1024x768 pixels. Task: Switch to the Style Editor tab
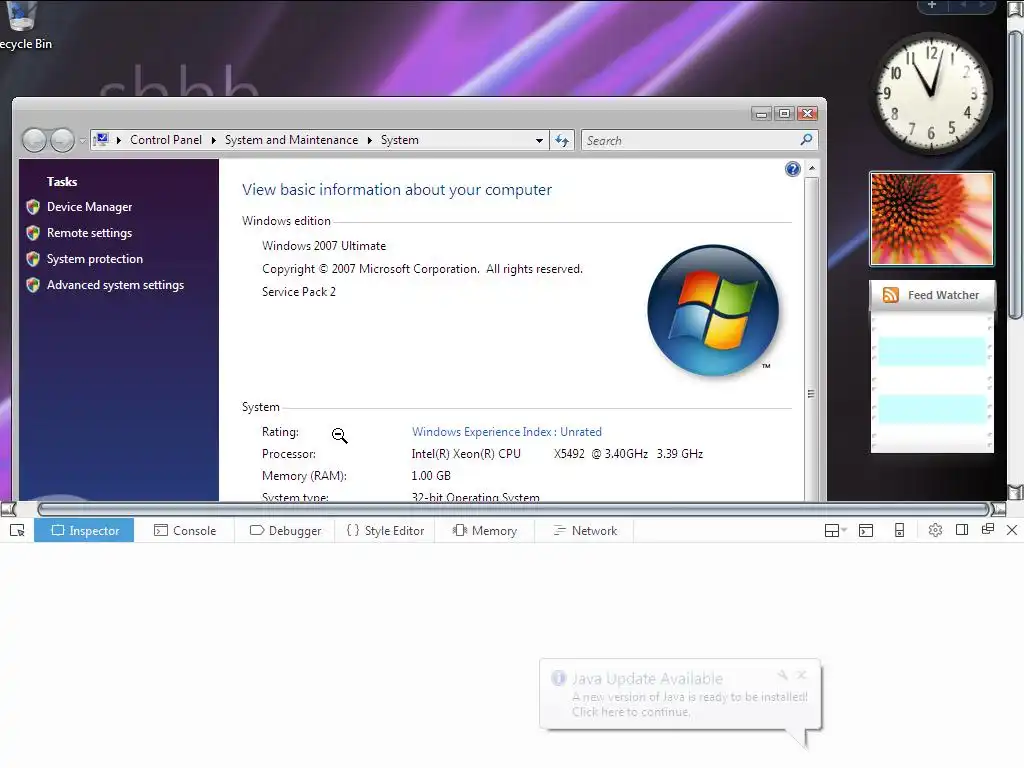tap(385, 530)
